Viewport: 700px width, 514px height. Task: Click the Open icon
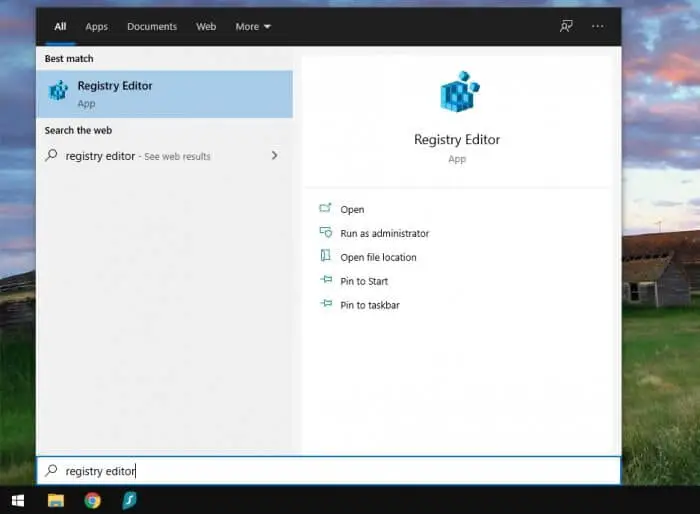click(x=325, y=208)
